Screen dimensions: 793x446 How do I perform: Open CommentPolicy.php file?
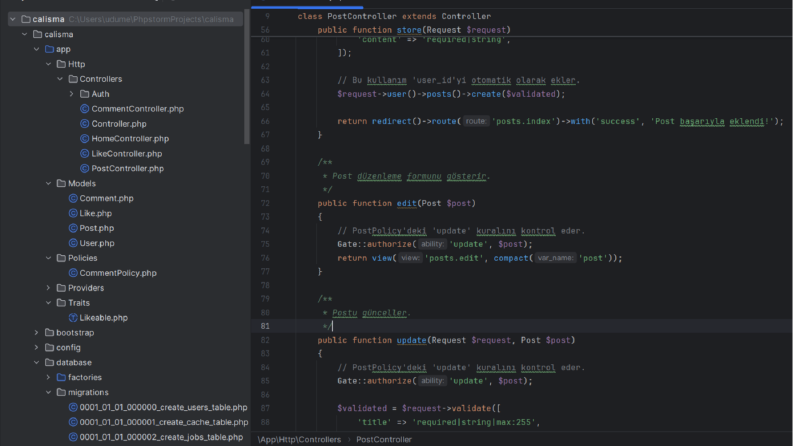click(x=118, y=273)
